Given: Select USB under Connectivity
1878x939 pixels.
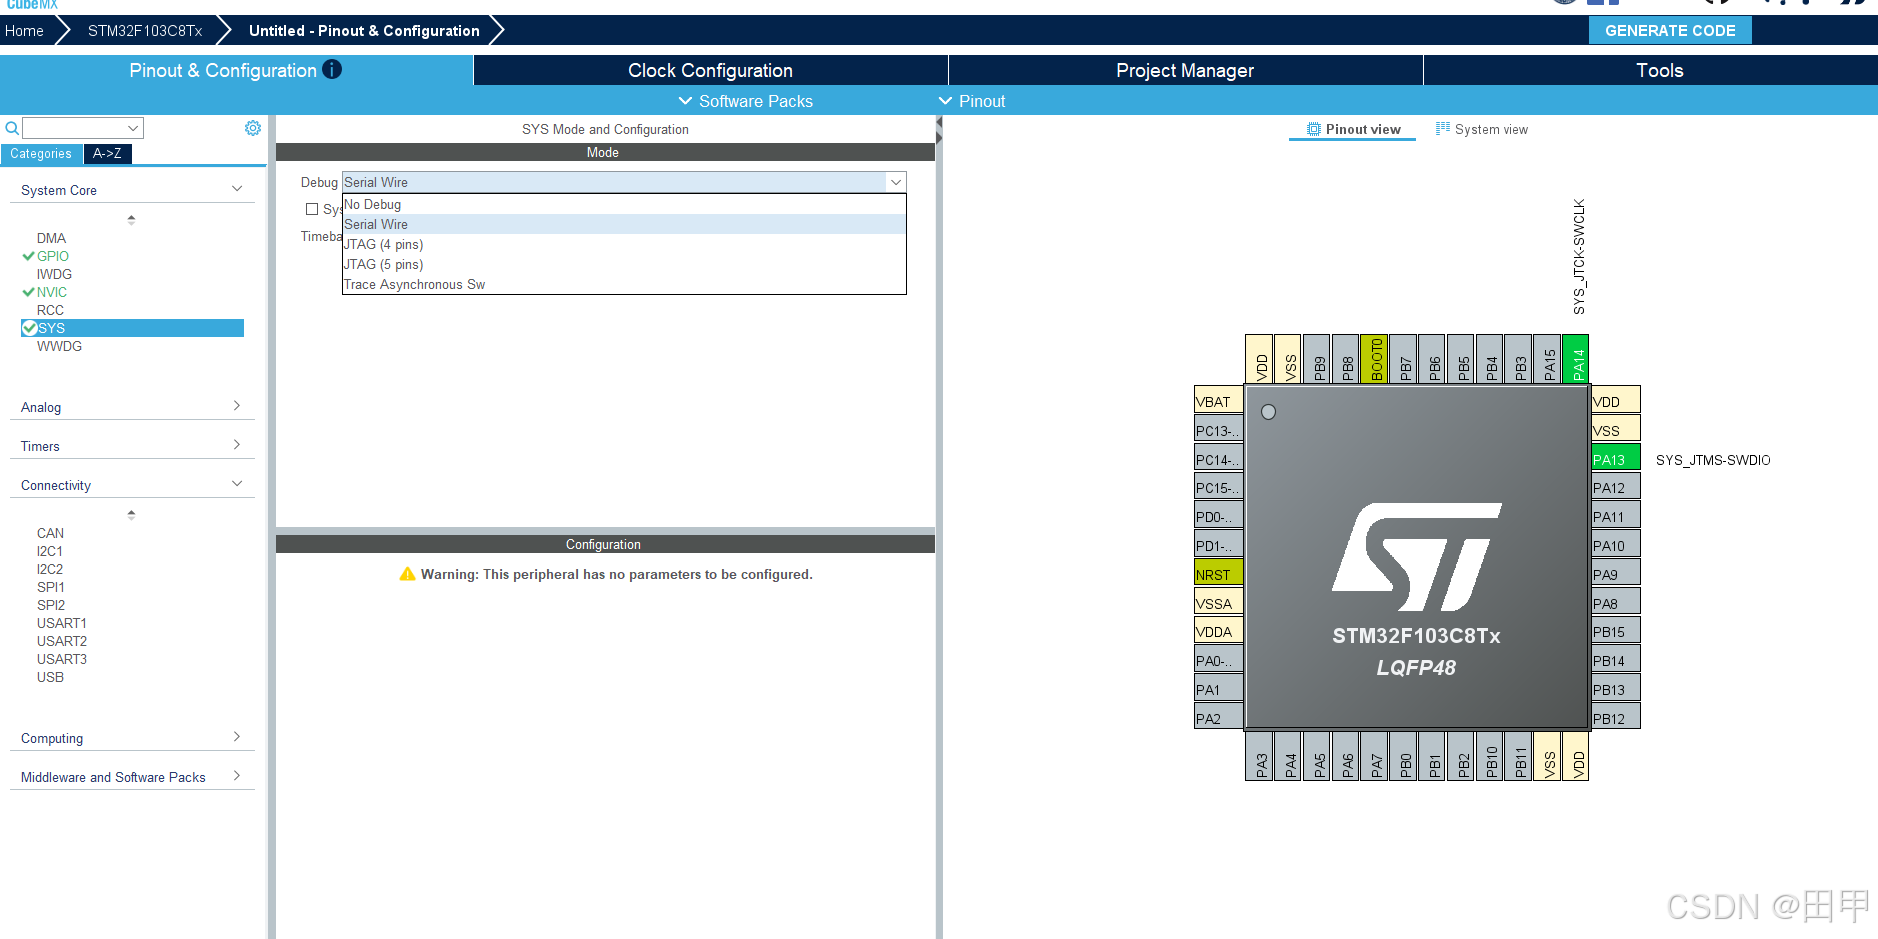Looking at the screenshot, I should pyautogui.click(x=50, y=677).
